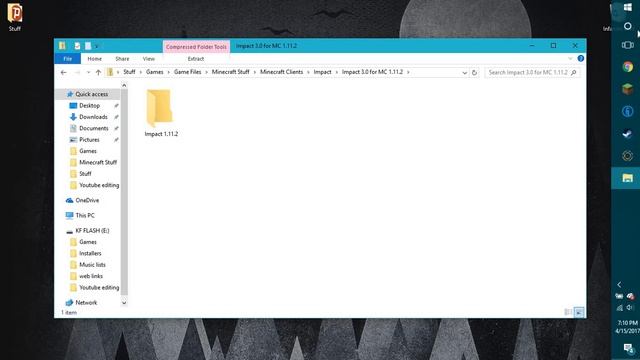Select Installers folder under KF FLASH
Screen dimensions: 640x360
(x=90, y=253)
